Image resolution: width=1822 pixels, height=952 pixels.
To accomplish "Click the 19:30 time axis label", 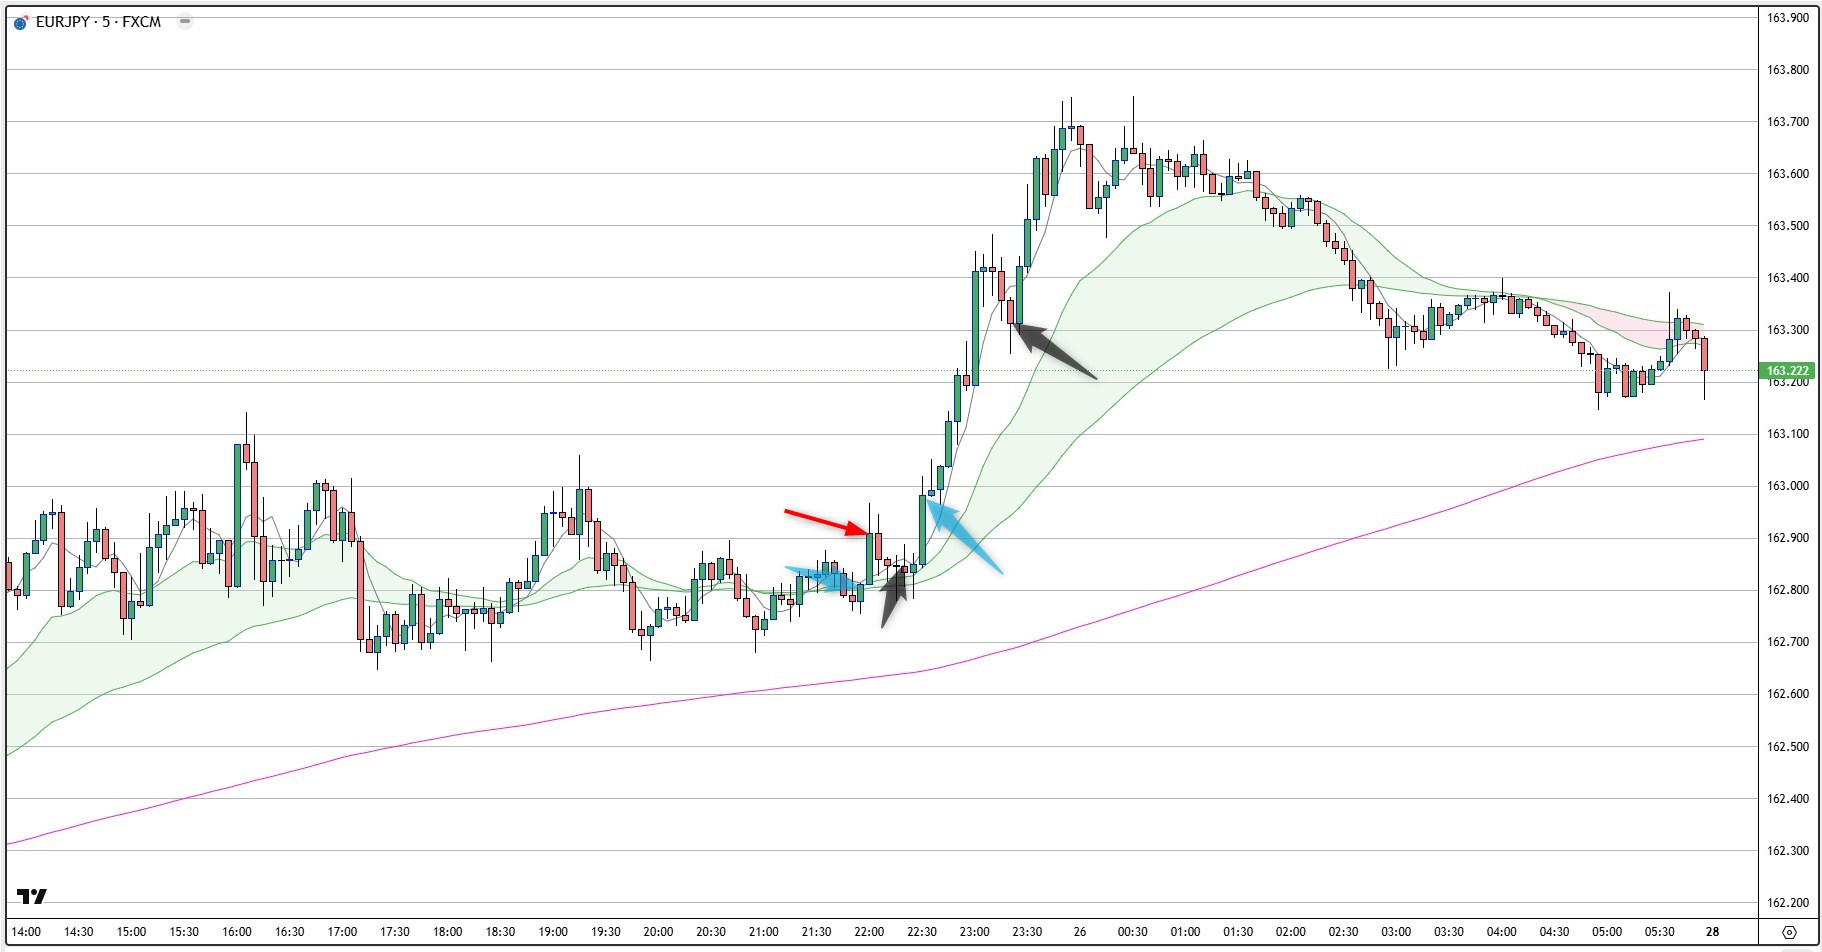I will [606, 931].
